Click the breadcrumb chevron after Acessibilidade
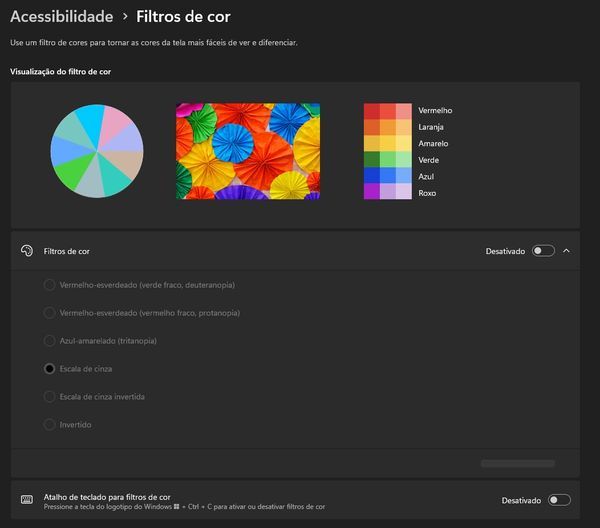 [123, 17]
